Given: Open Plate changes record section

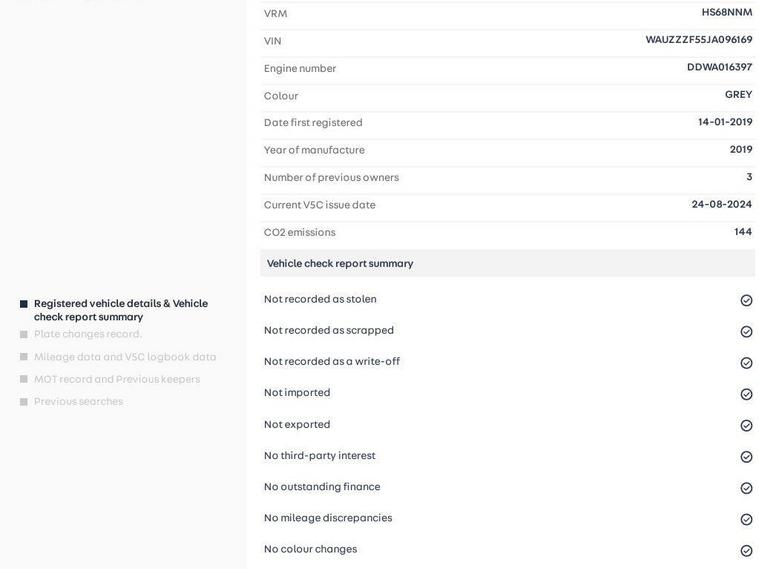Looking at the screenshot, I should coord(88,334).
